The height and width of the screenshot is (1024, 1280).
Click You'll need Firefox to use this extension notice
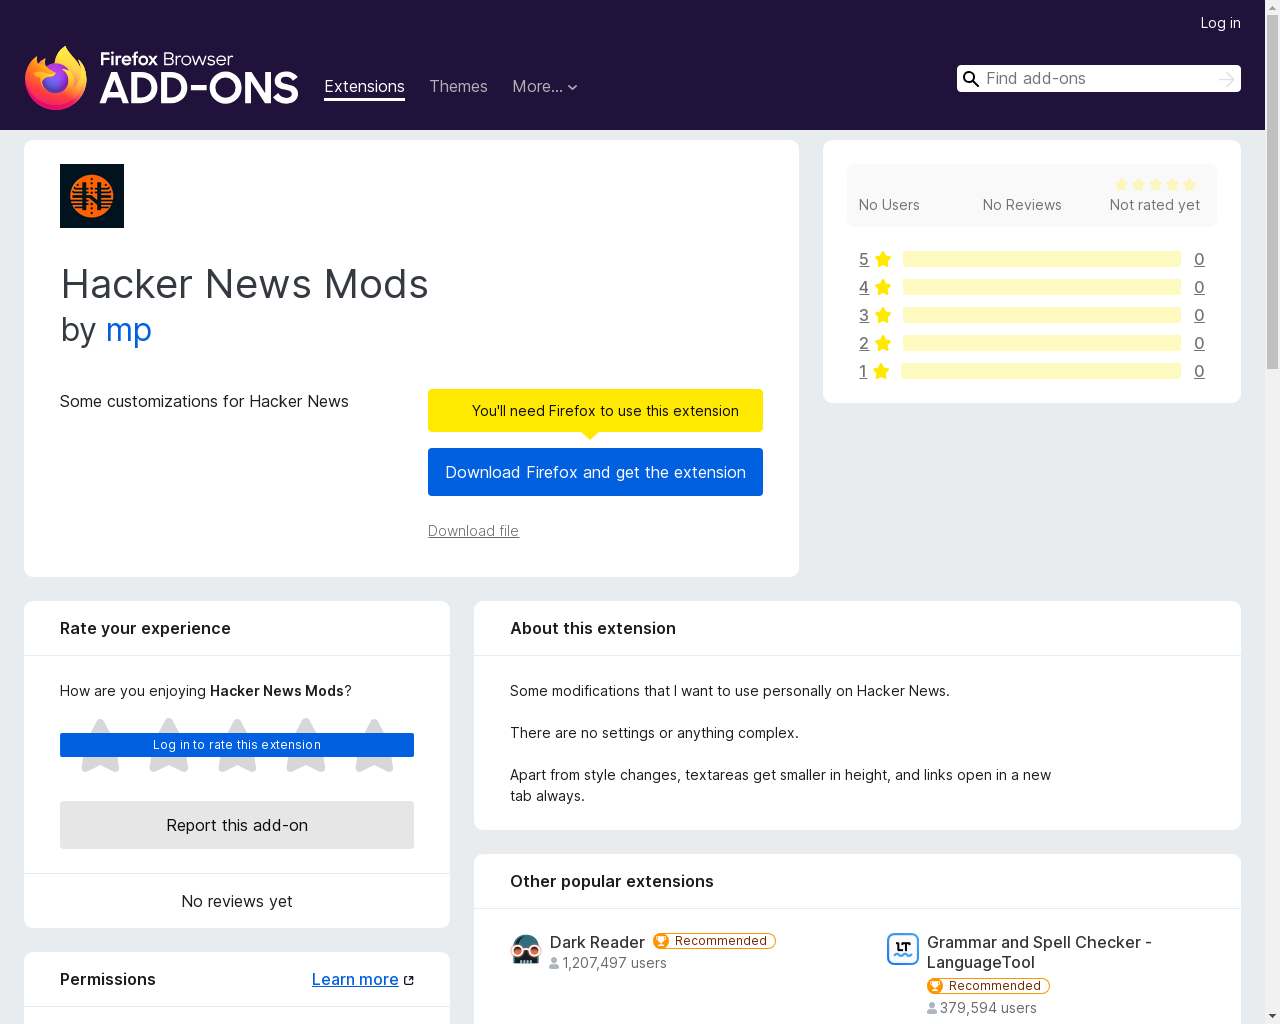[595, 410]
